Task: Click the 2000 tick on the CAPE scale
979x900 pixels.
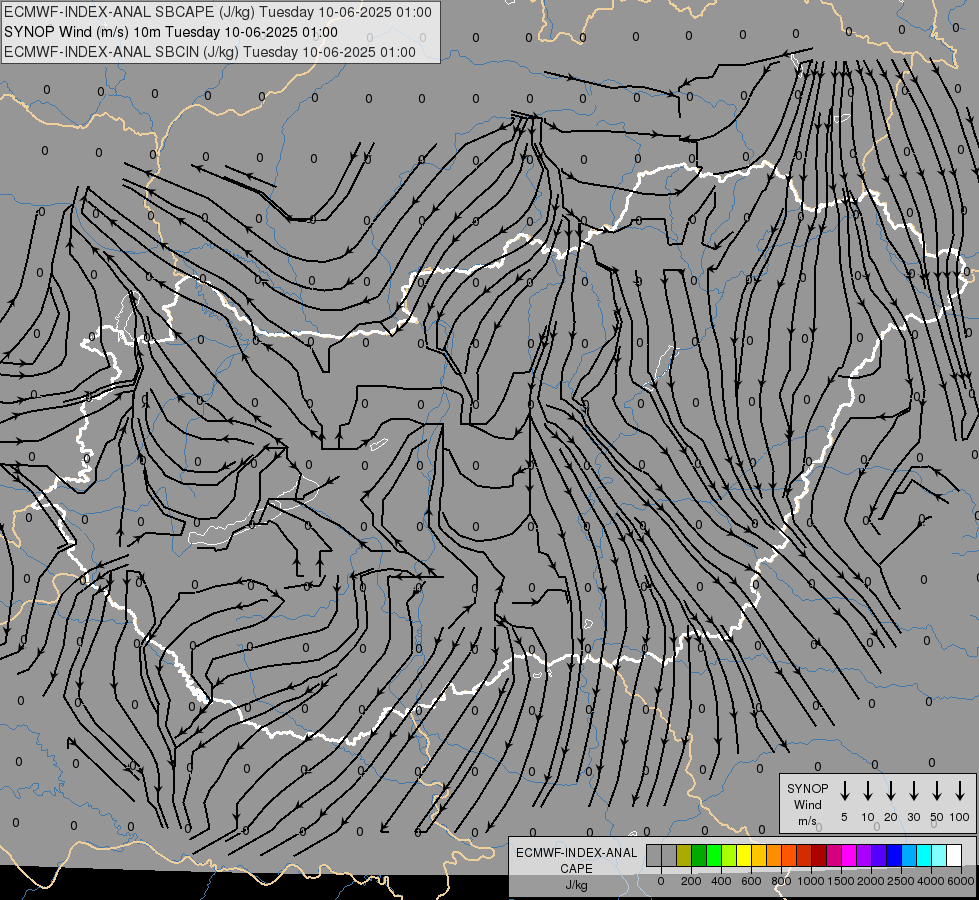Action: pyautogui.click(x=871, y=881)
